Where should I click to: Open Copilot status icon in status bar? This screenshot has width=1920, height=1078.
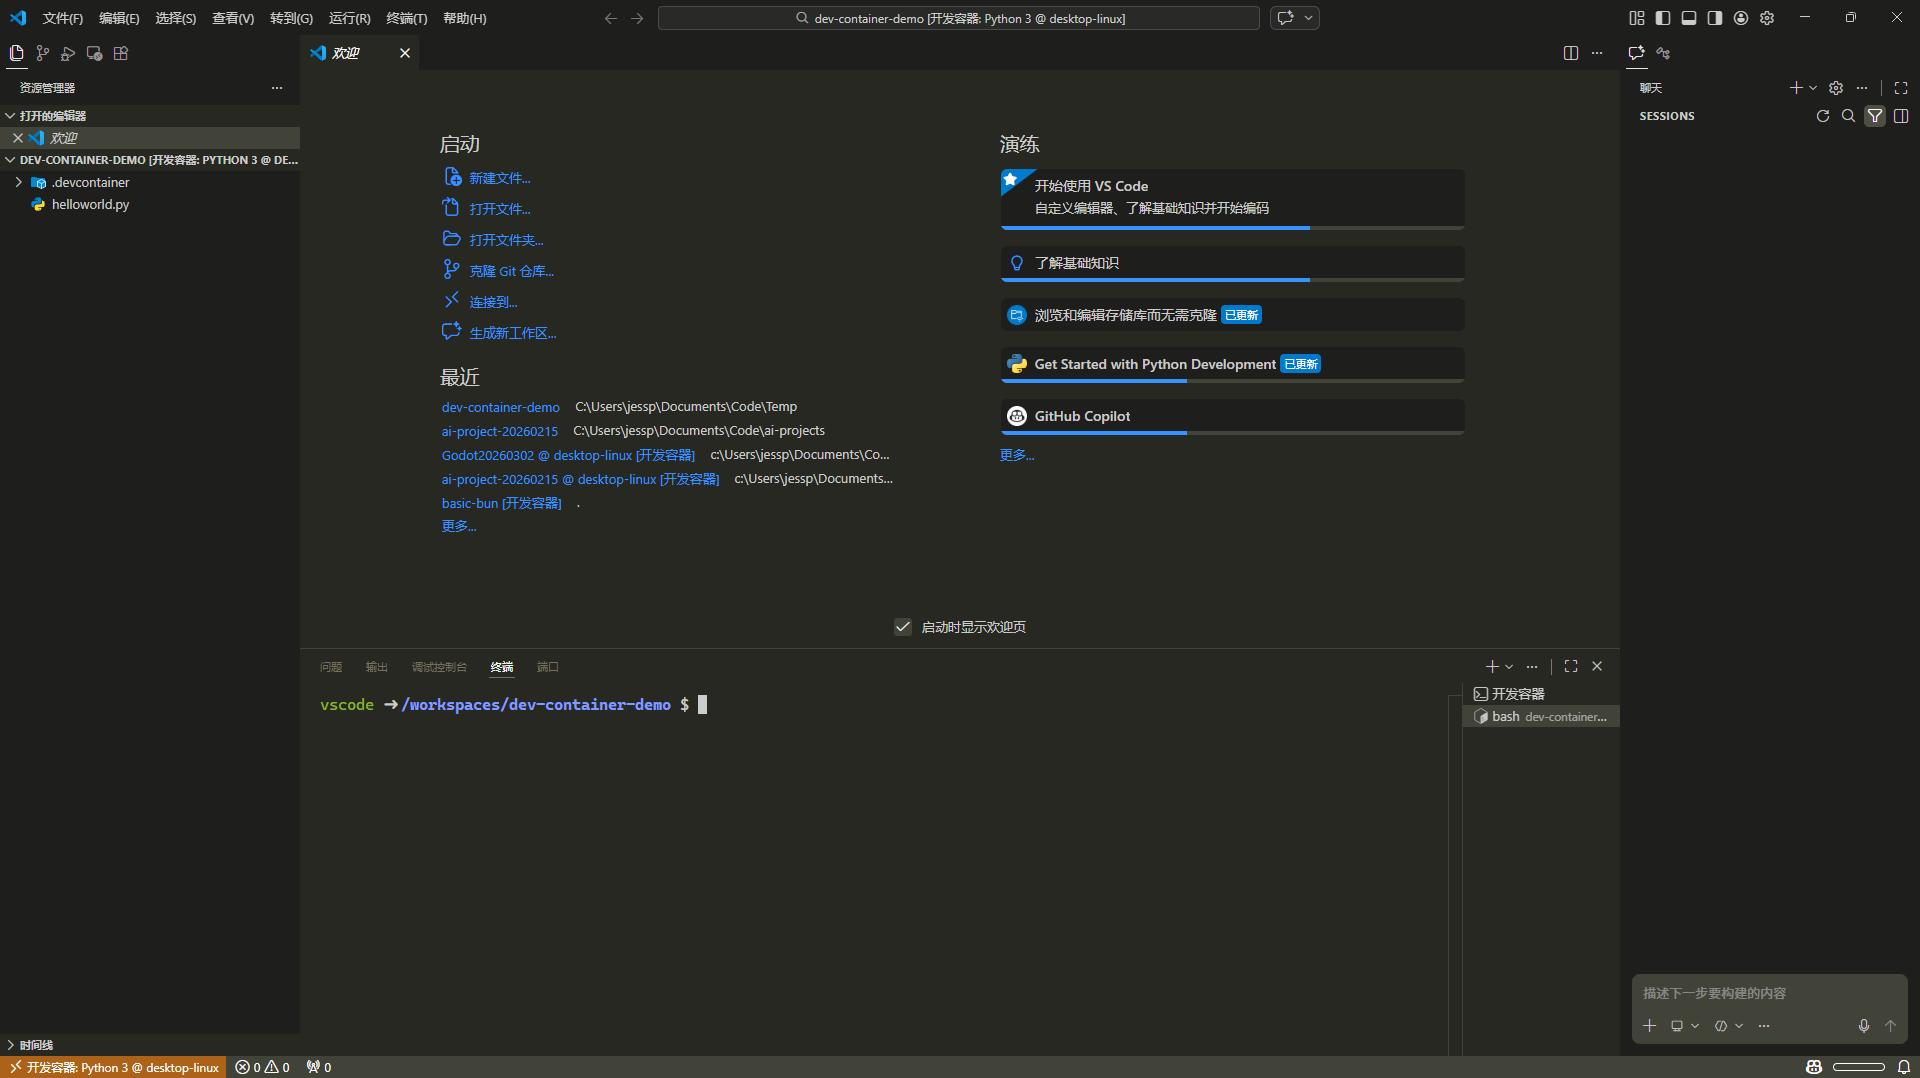pyautogui.click(x=1814, y=1067)
